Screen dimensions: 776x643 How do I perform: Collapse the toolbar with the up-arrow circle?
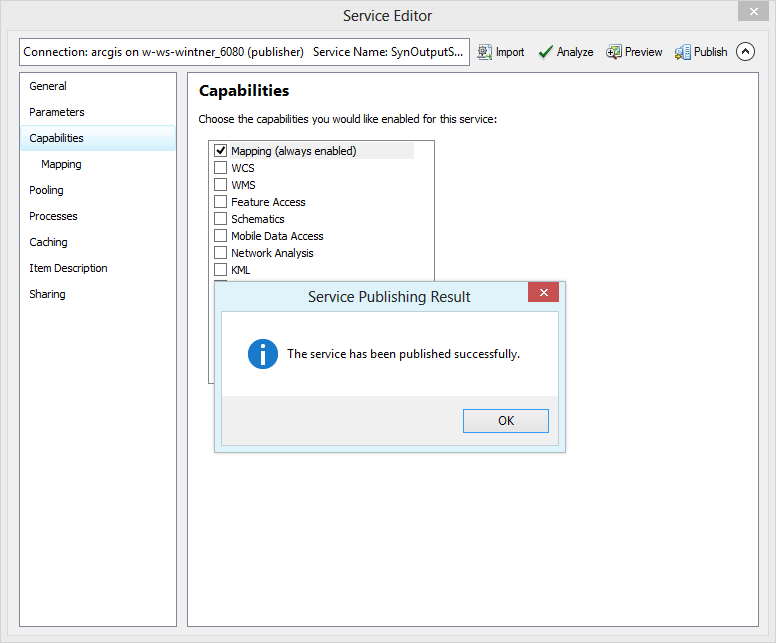(x=745, y=51)
